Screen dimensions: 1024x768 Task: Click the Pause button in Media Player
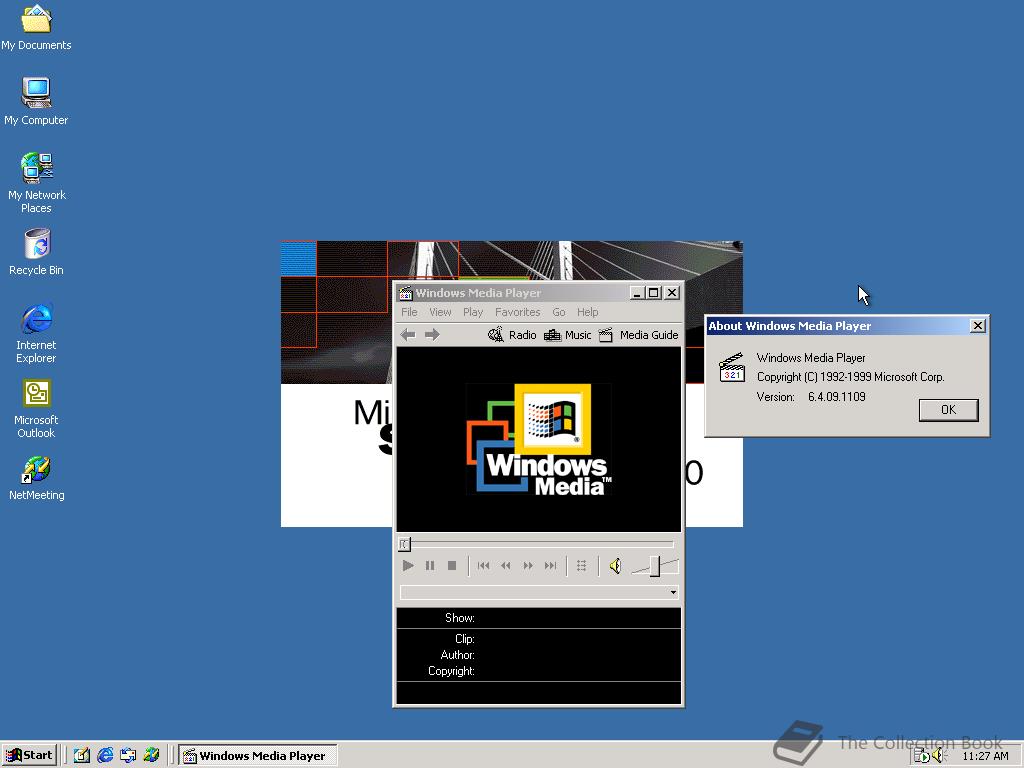pos(430,566)
